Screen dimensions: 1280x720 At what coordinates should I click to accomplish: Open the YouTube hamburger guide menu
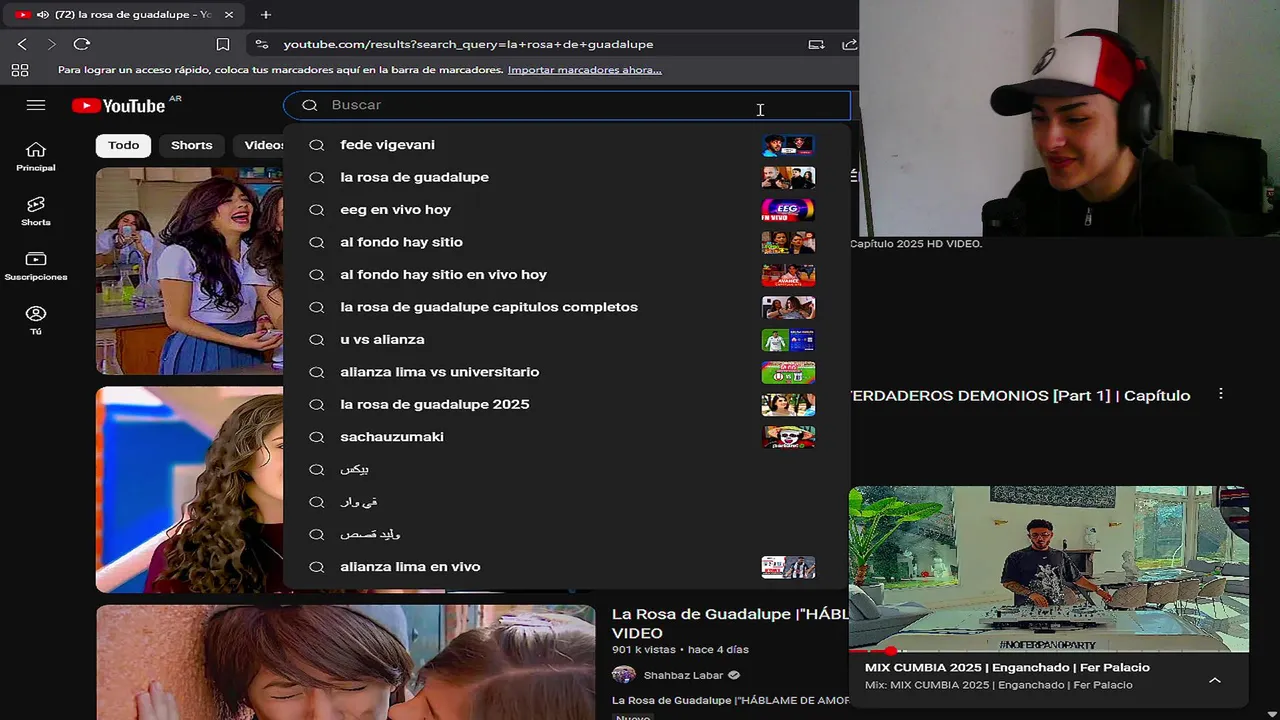click(x=36, y=105)
